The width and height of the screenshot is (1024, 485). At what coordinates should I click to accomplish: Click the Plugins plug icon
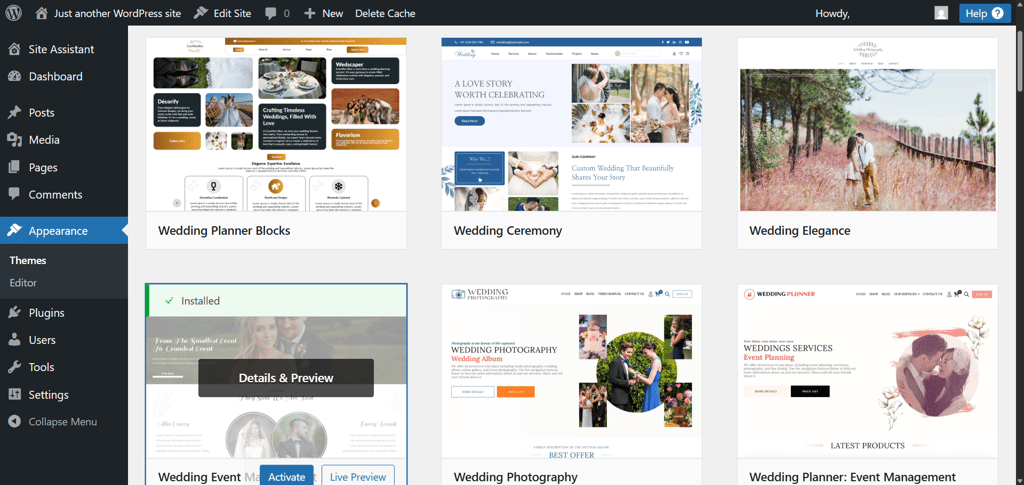click(x=14, y=313)
